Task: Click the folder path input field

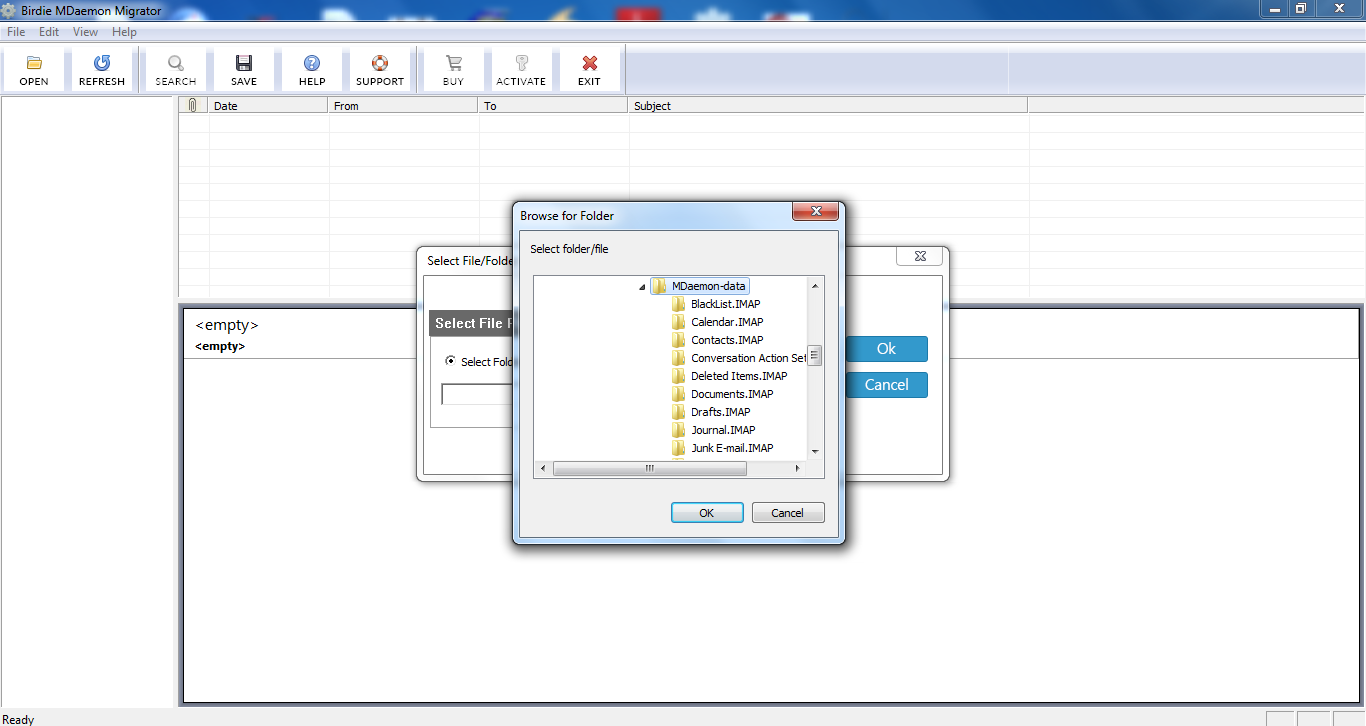Action: tap(478, 394)
